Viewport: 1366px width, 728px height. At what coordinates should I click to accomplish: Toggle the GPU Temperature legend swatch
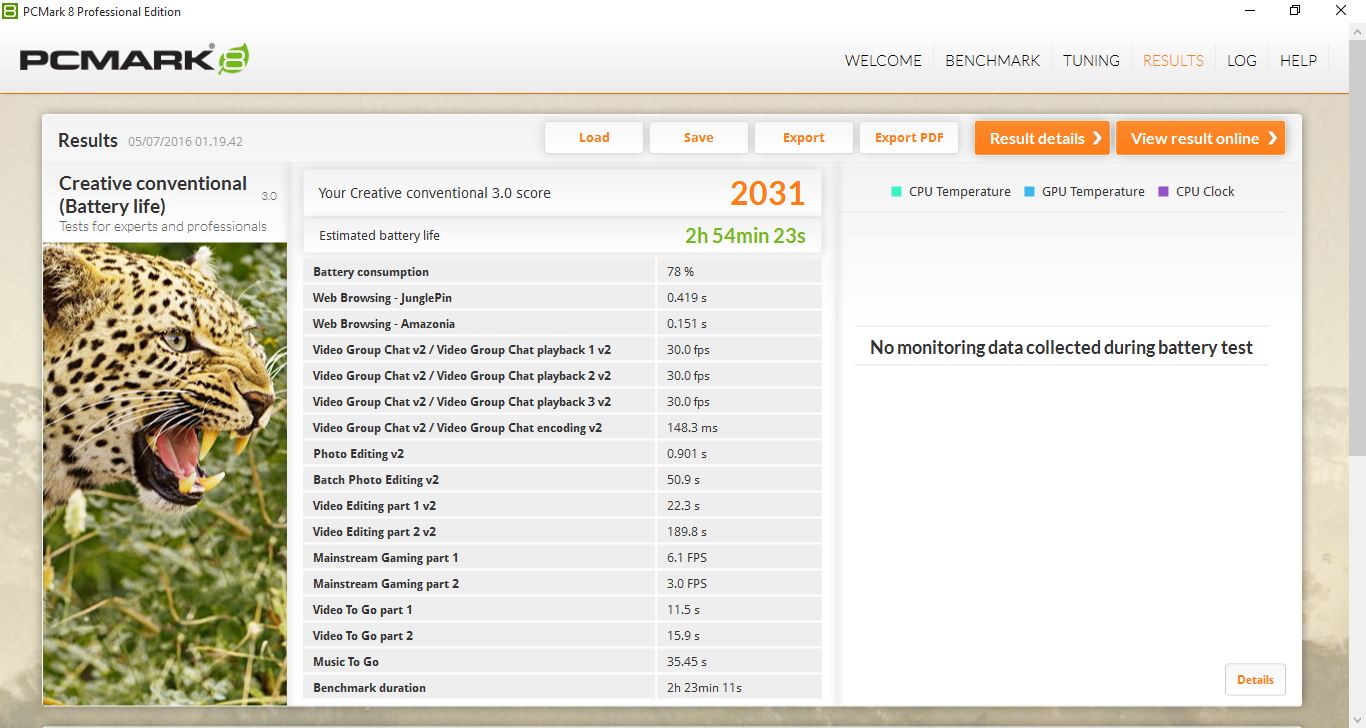1029,192
